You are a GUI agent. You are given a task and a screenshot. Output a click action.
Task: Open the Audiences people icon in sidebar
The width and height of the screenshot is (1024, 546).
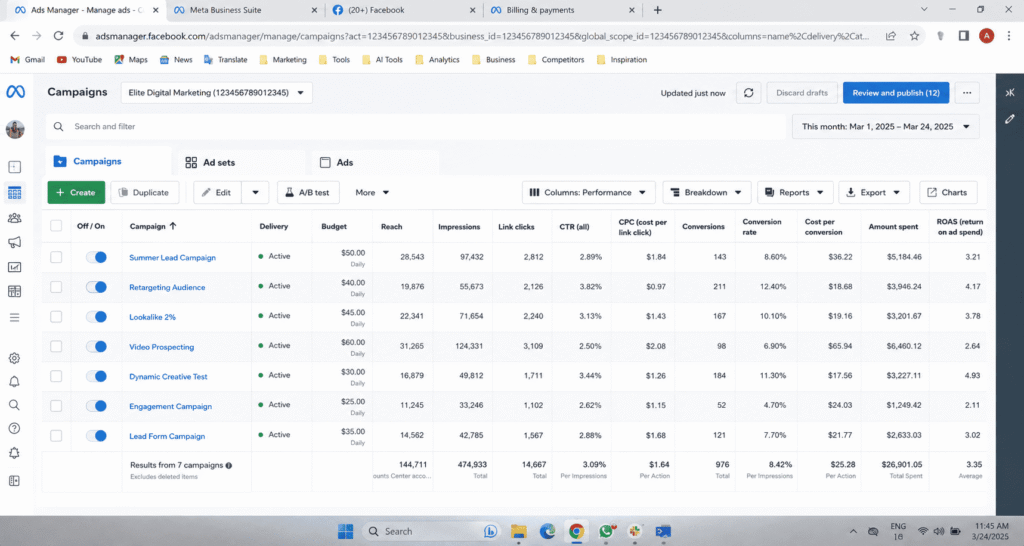tap(14, 218)
